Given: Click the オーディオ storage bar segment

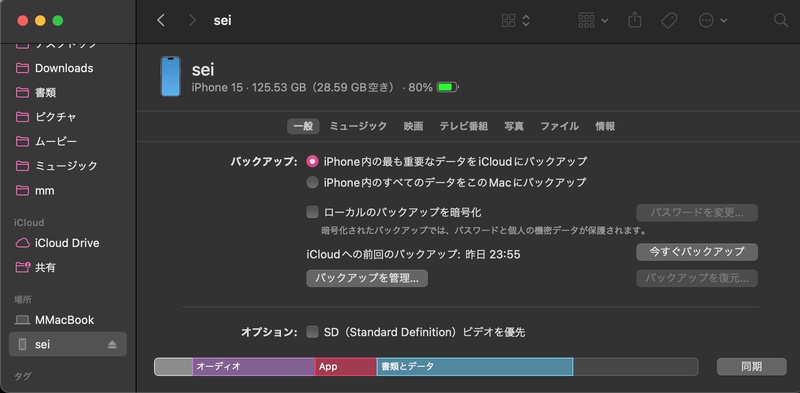Looking at the screenshot, I should 254,366.
